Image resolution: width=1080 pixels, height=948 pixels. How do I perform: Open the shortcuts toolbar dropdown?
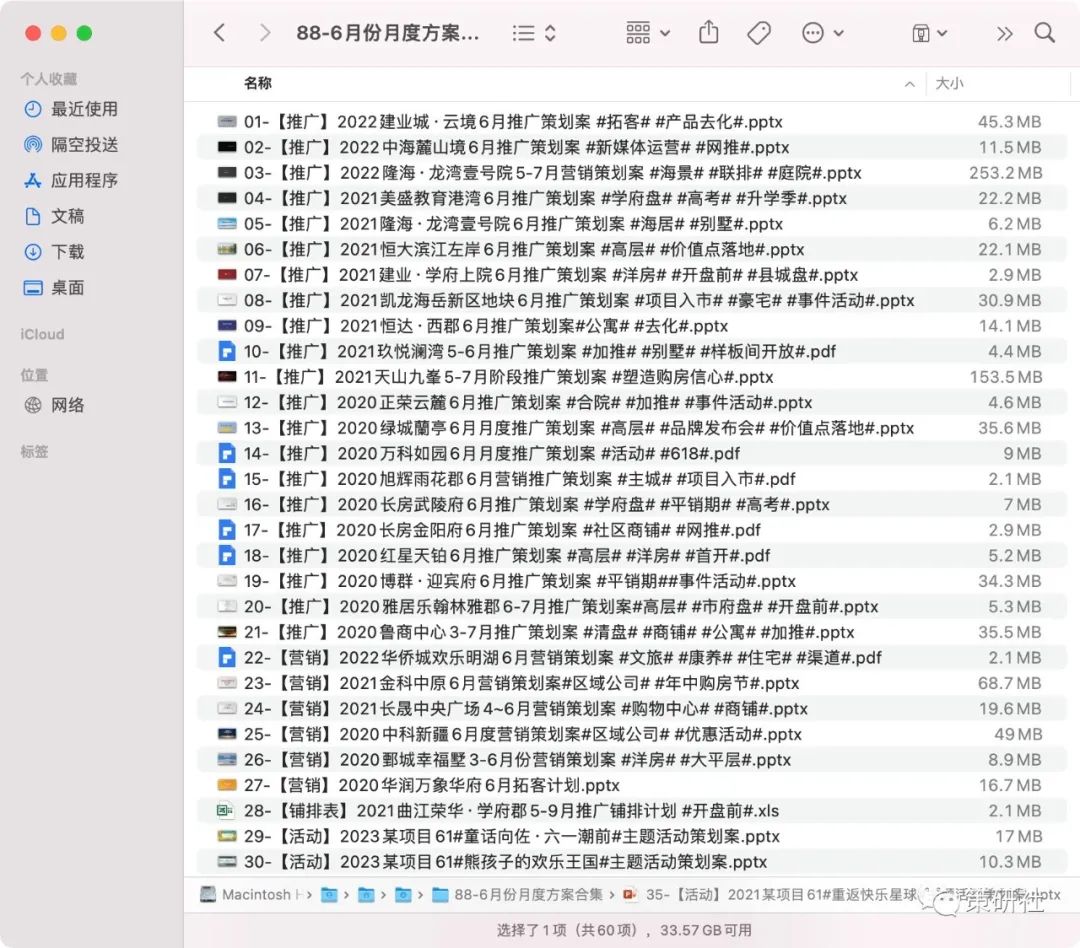pyautogui.click(x=929, y=33)
